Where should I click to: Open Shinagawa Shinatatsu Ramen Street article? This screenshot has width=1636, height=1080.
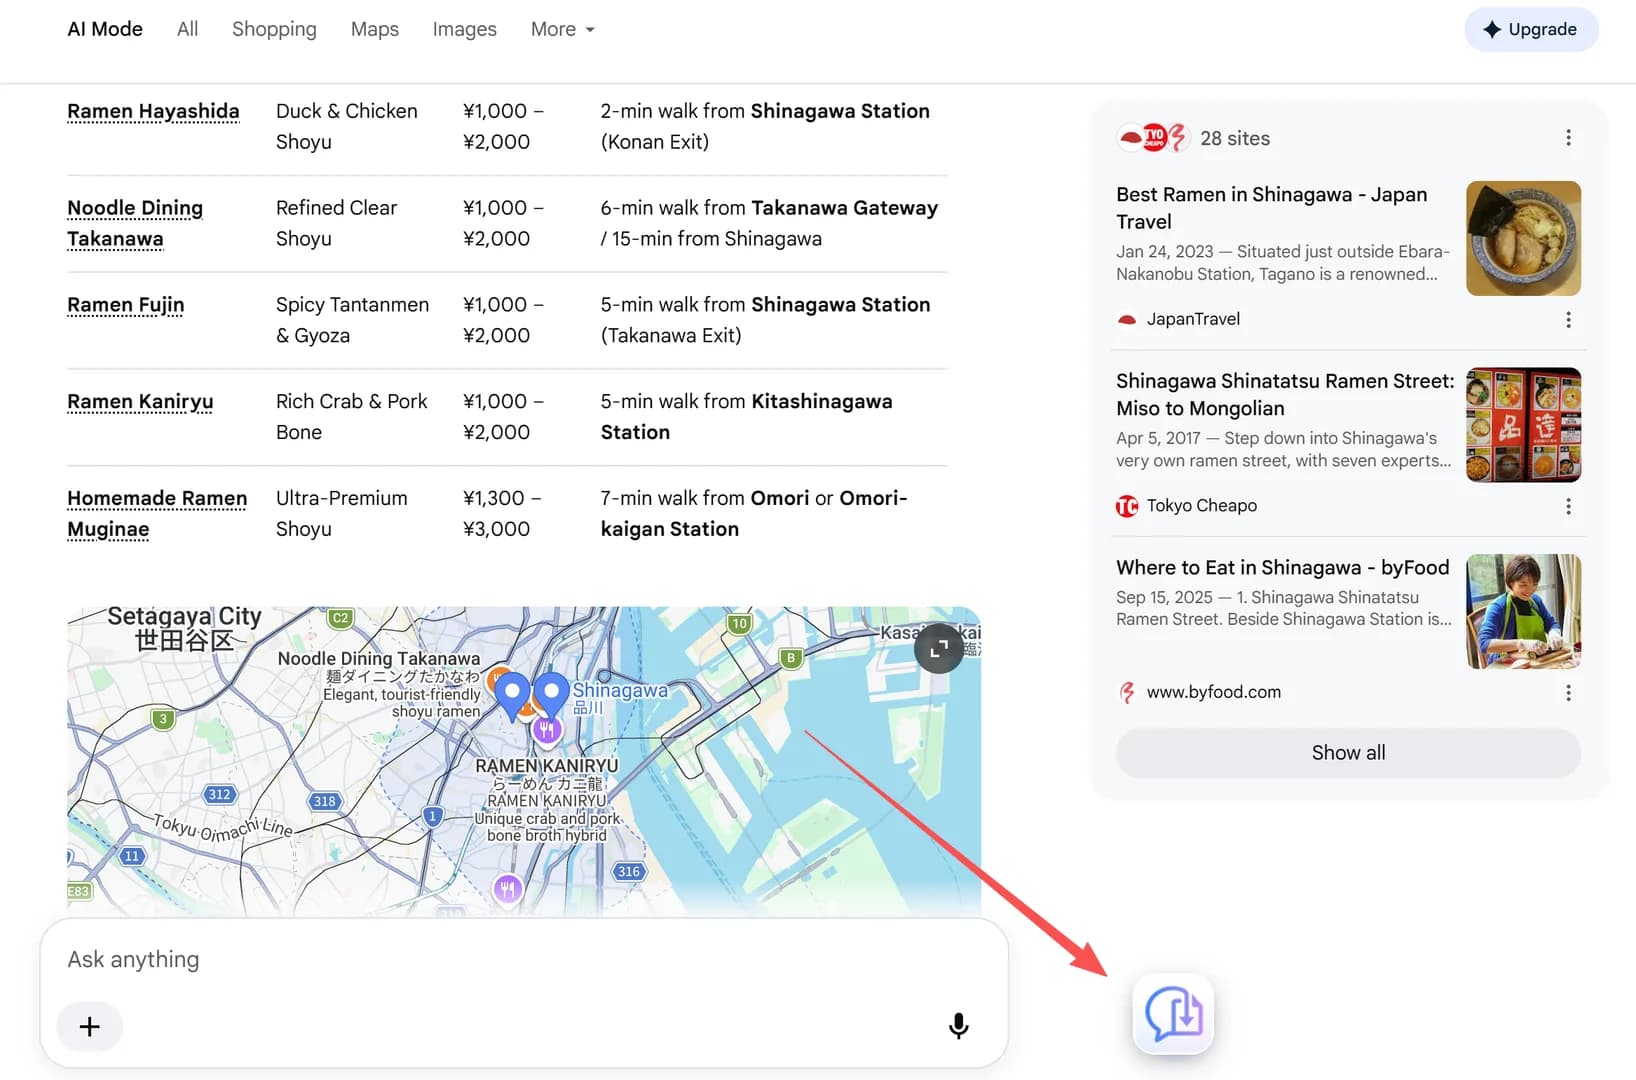pos(1285,394)
